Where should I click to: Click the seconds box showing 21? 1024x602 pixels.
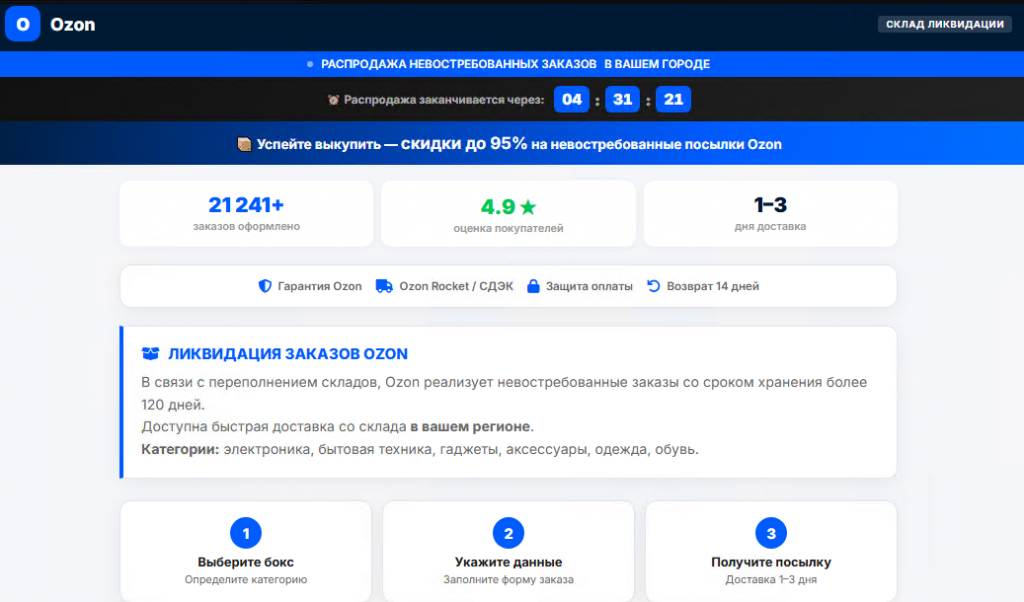click(x=673, y=99)
